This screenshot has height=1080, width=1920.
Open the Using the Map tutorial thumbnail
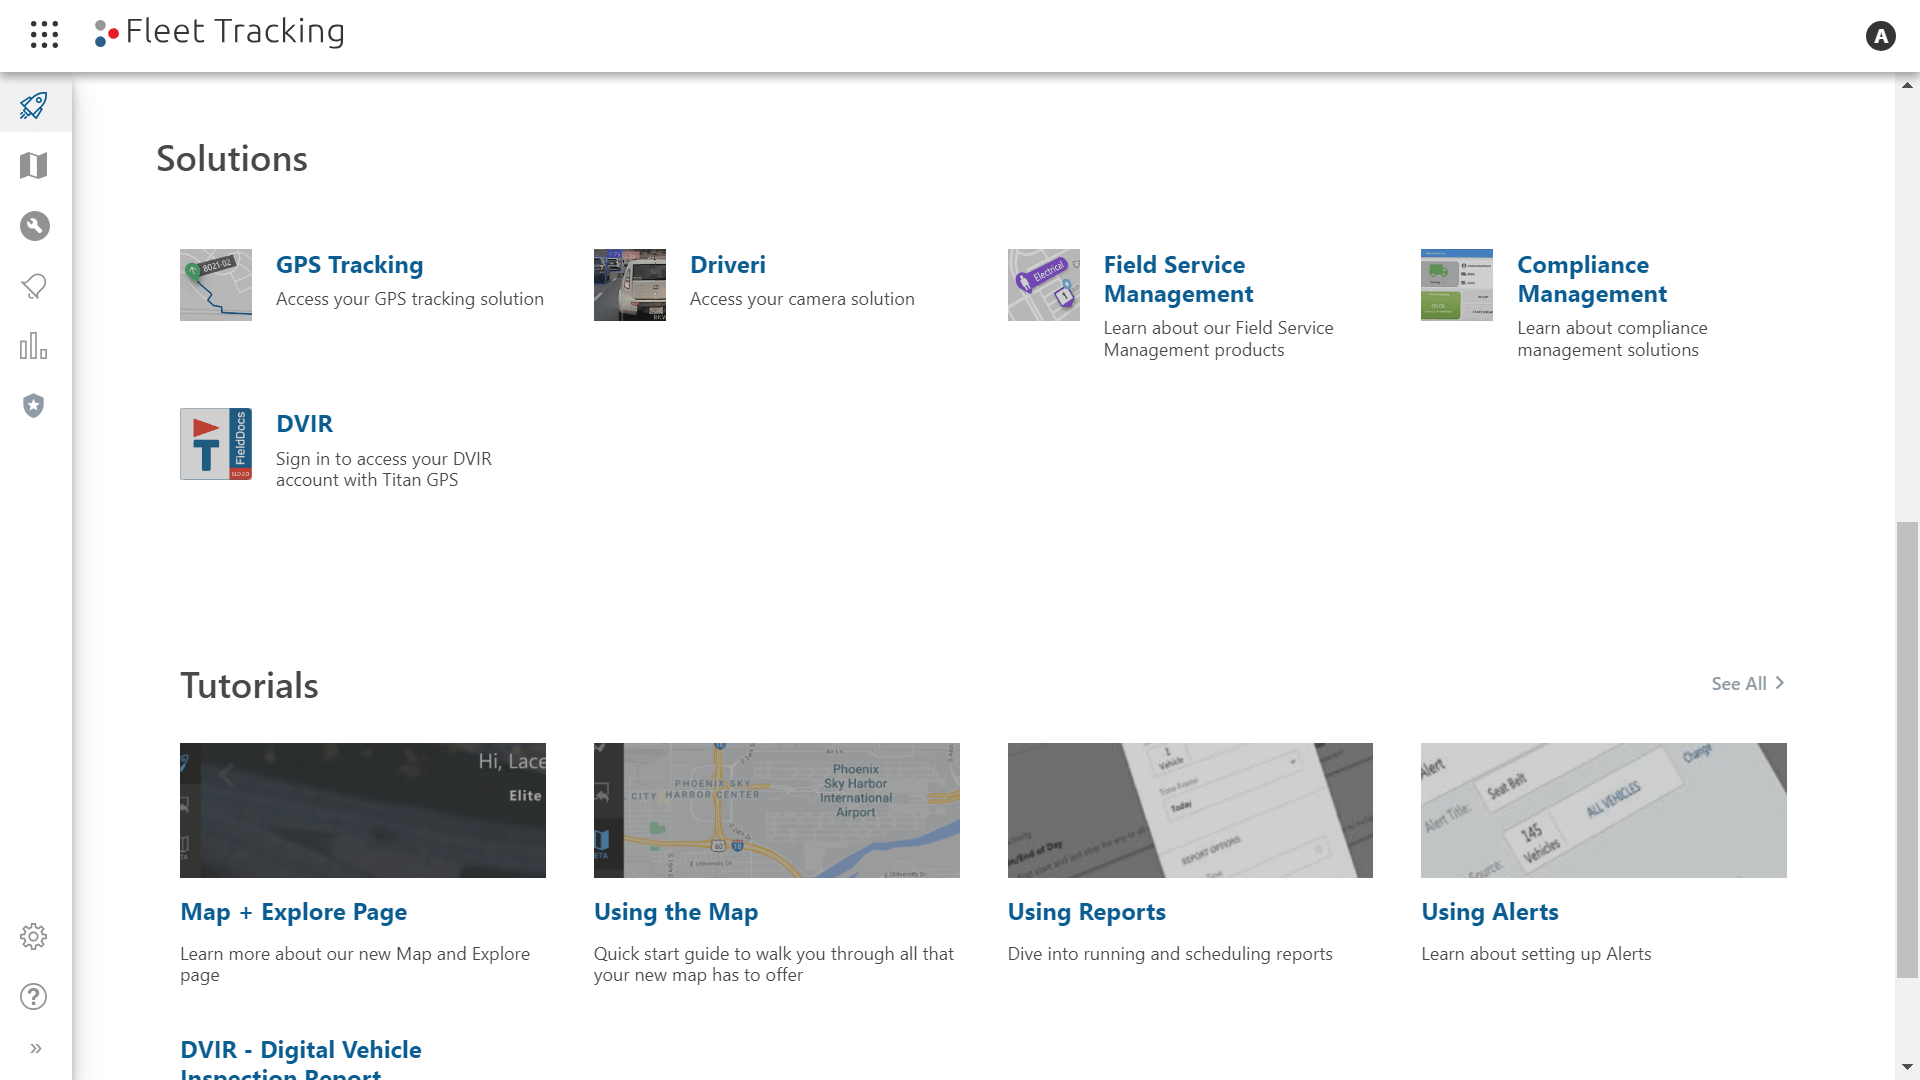(x=777, y=810)
